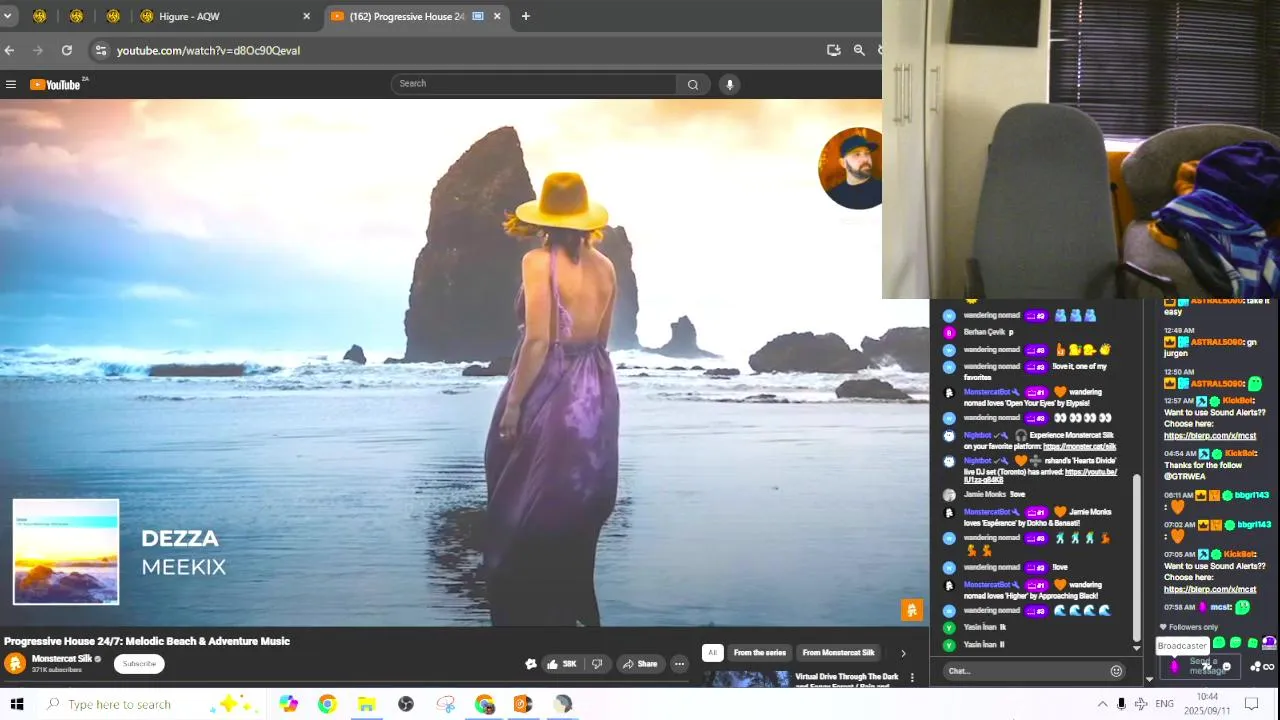Open File Explorer from the taskbar
Viewport: 1280px width, 720px height.
point(366,704)
